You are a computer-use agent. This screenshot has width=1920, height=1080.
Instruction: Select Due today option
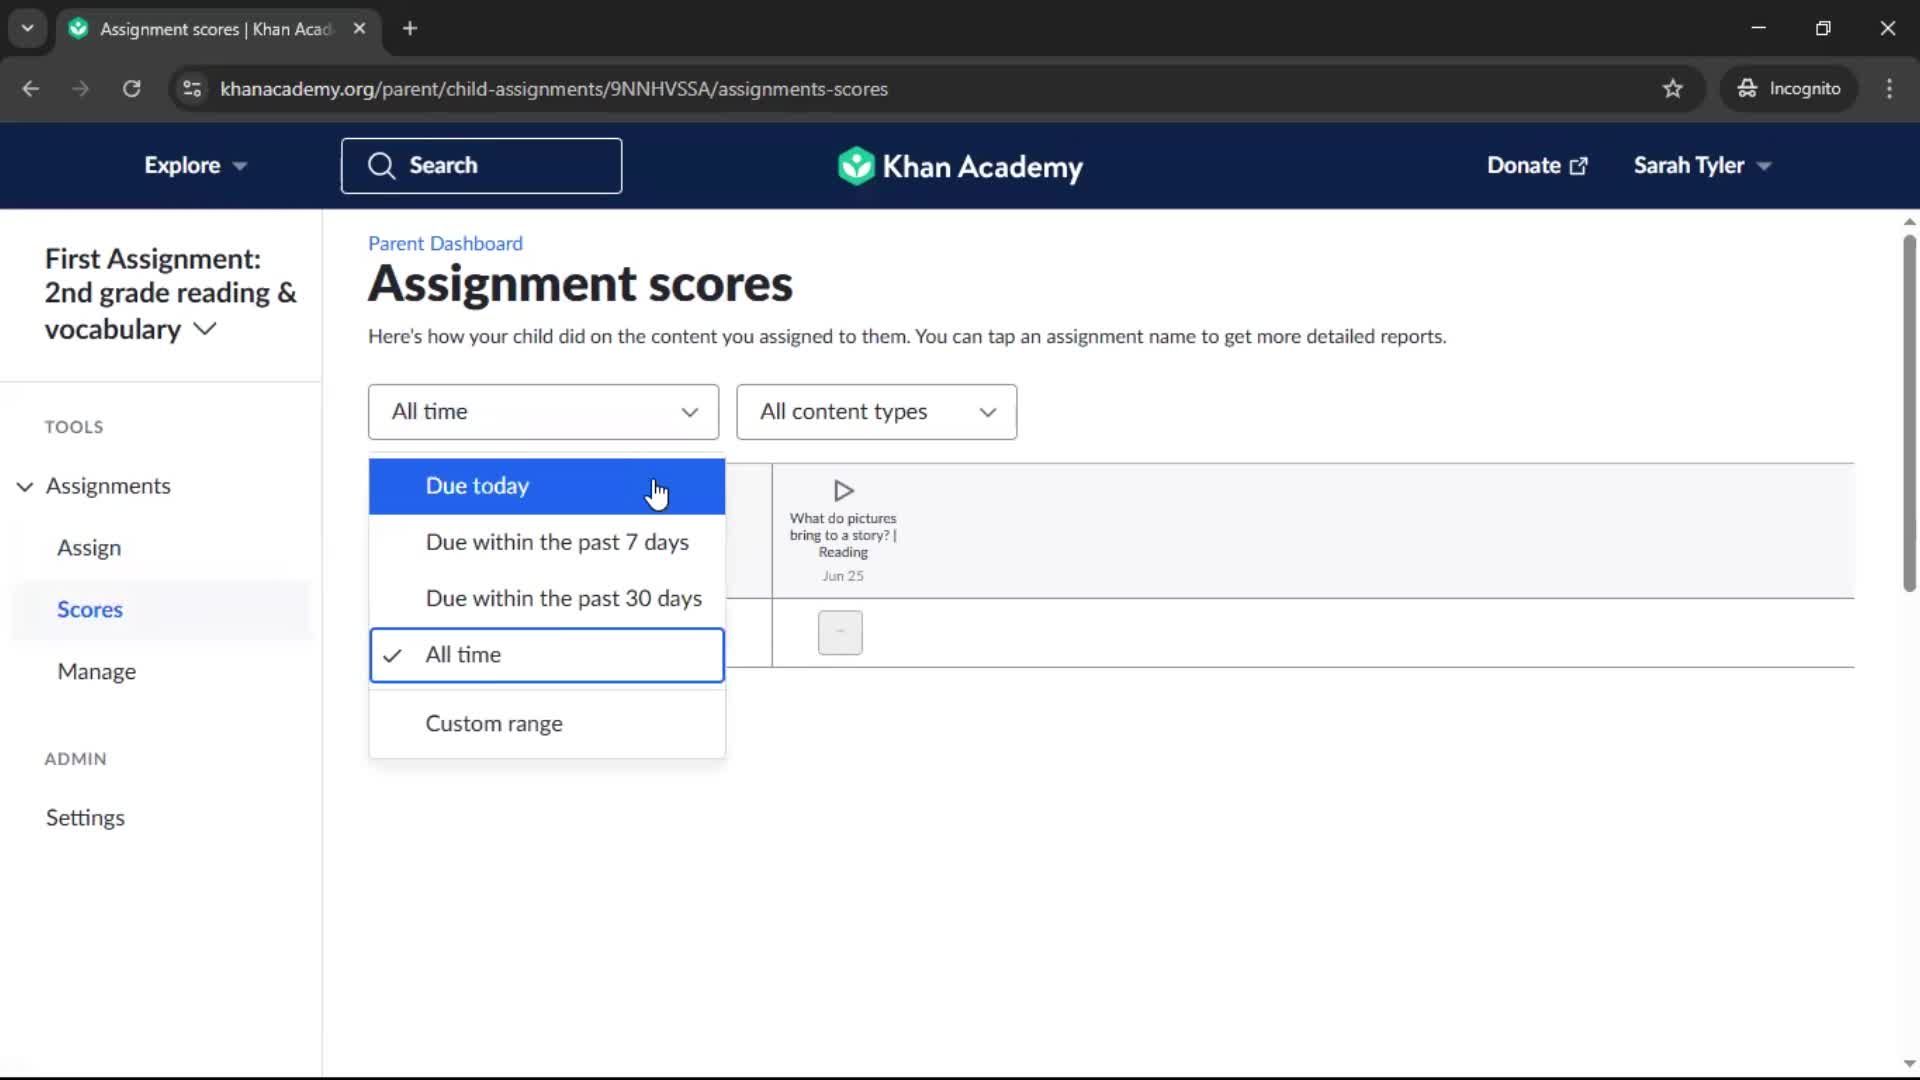point(546,486)
